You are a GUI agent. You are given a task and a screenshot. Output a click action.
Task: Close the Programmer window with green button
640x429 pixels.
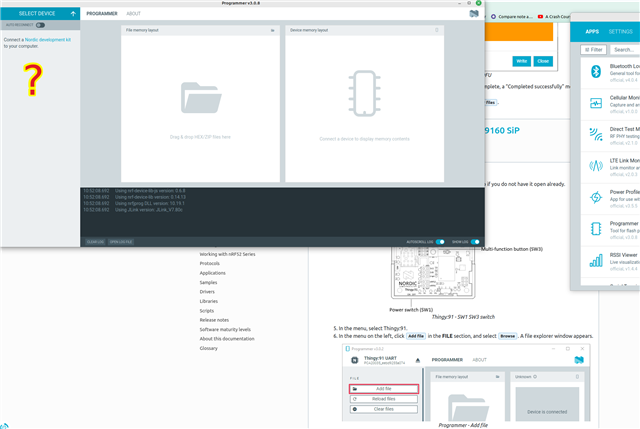tap(478, 3)
